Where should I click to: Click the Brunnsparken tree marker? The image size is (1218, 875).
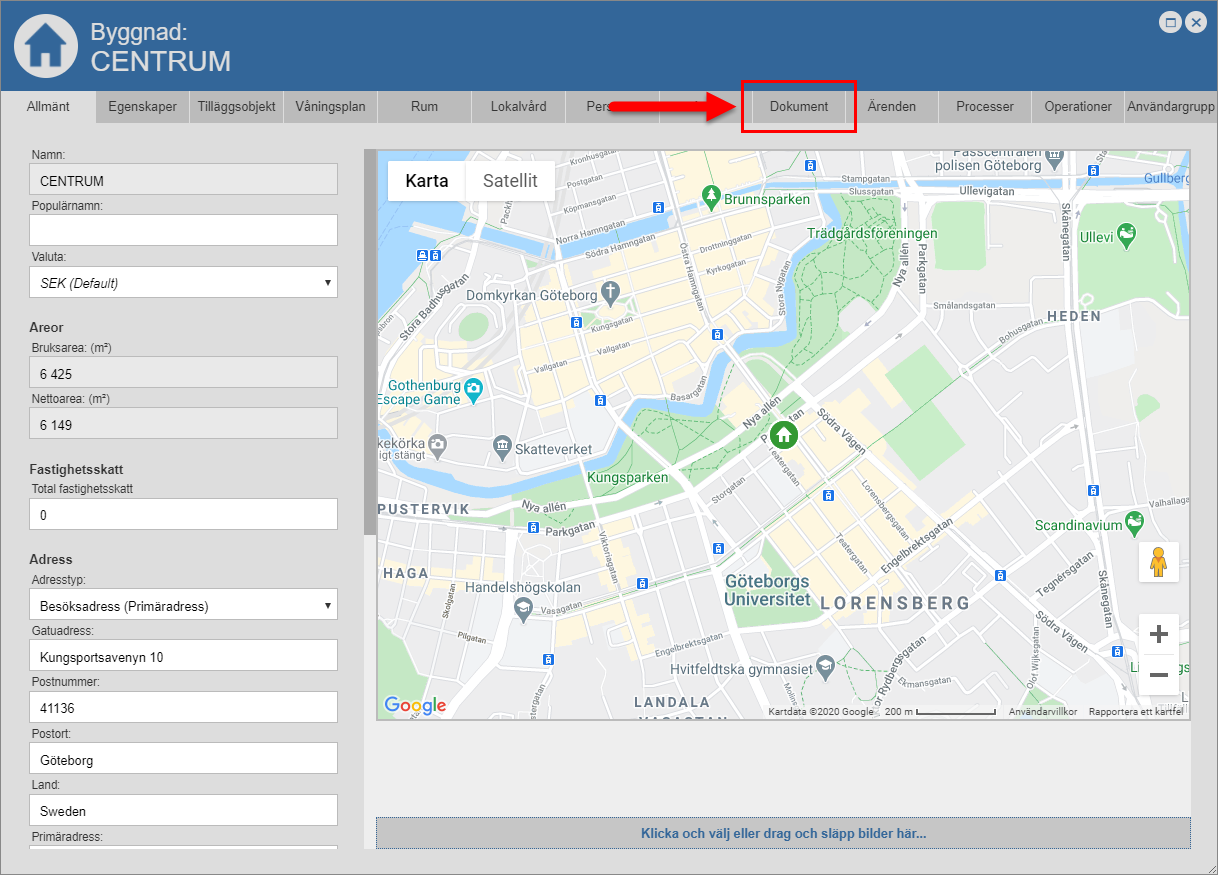tap(711, 194)
